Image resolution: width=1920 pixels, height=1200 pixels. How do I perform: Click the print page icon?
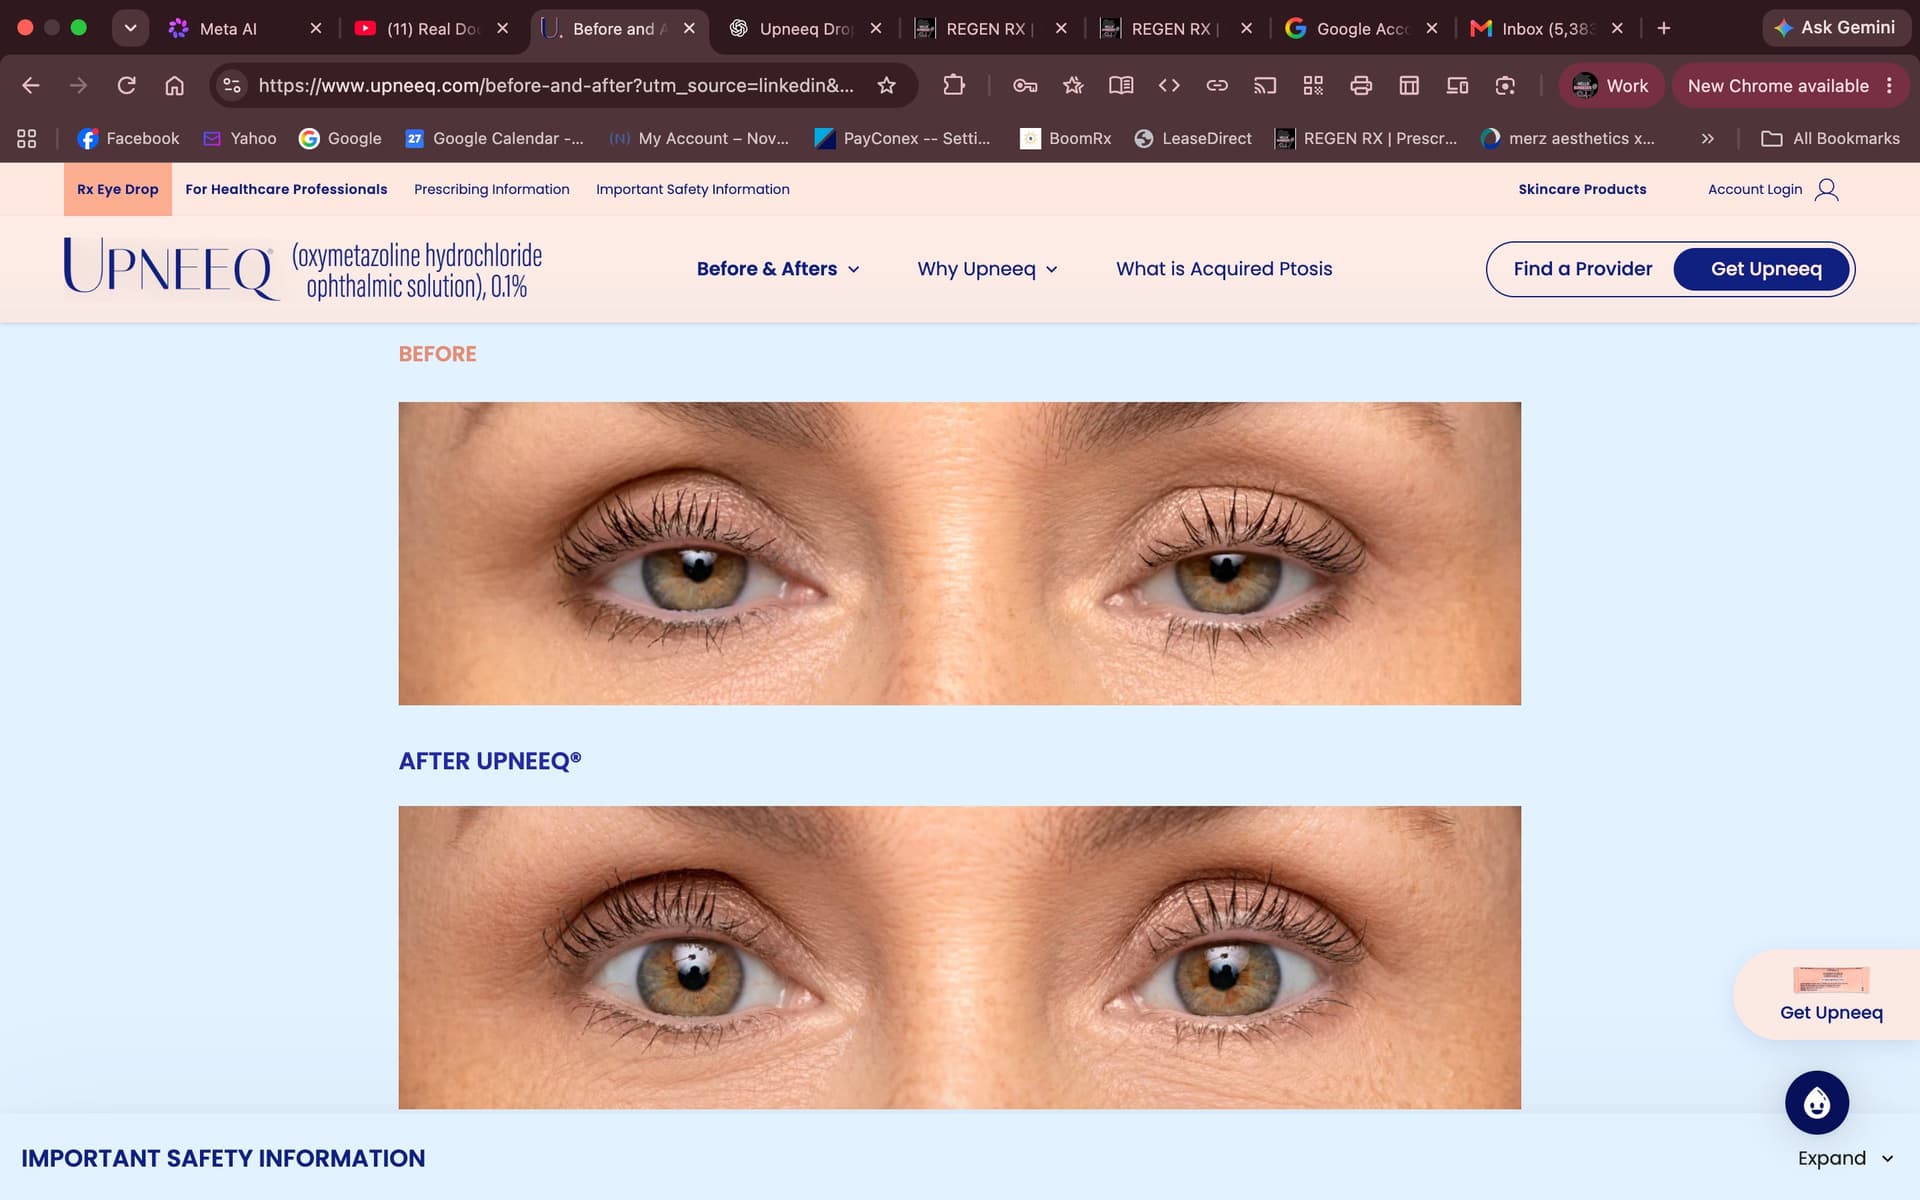(1361, 86)
